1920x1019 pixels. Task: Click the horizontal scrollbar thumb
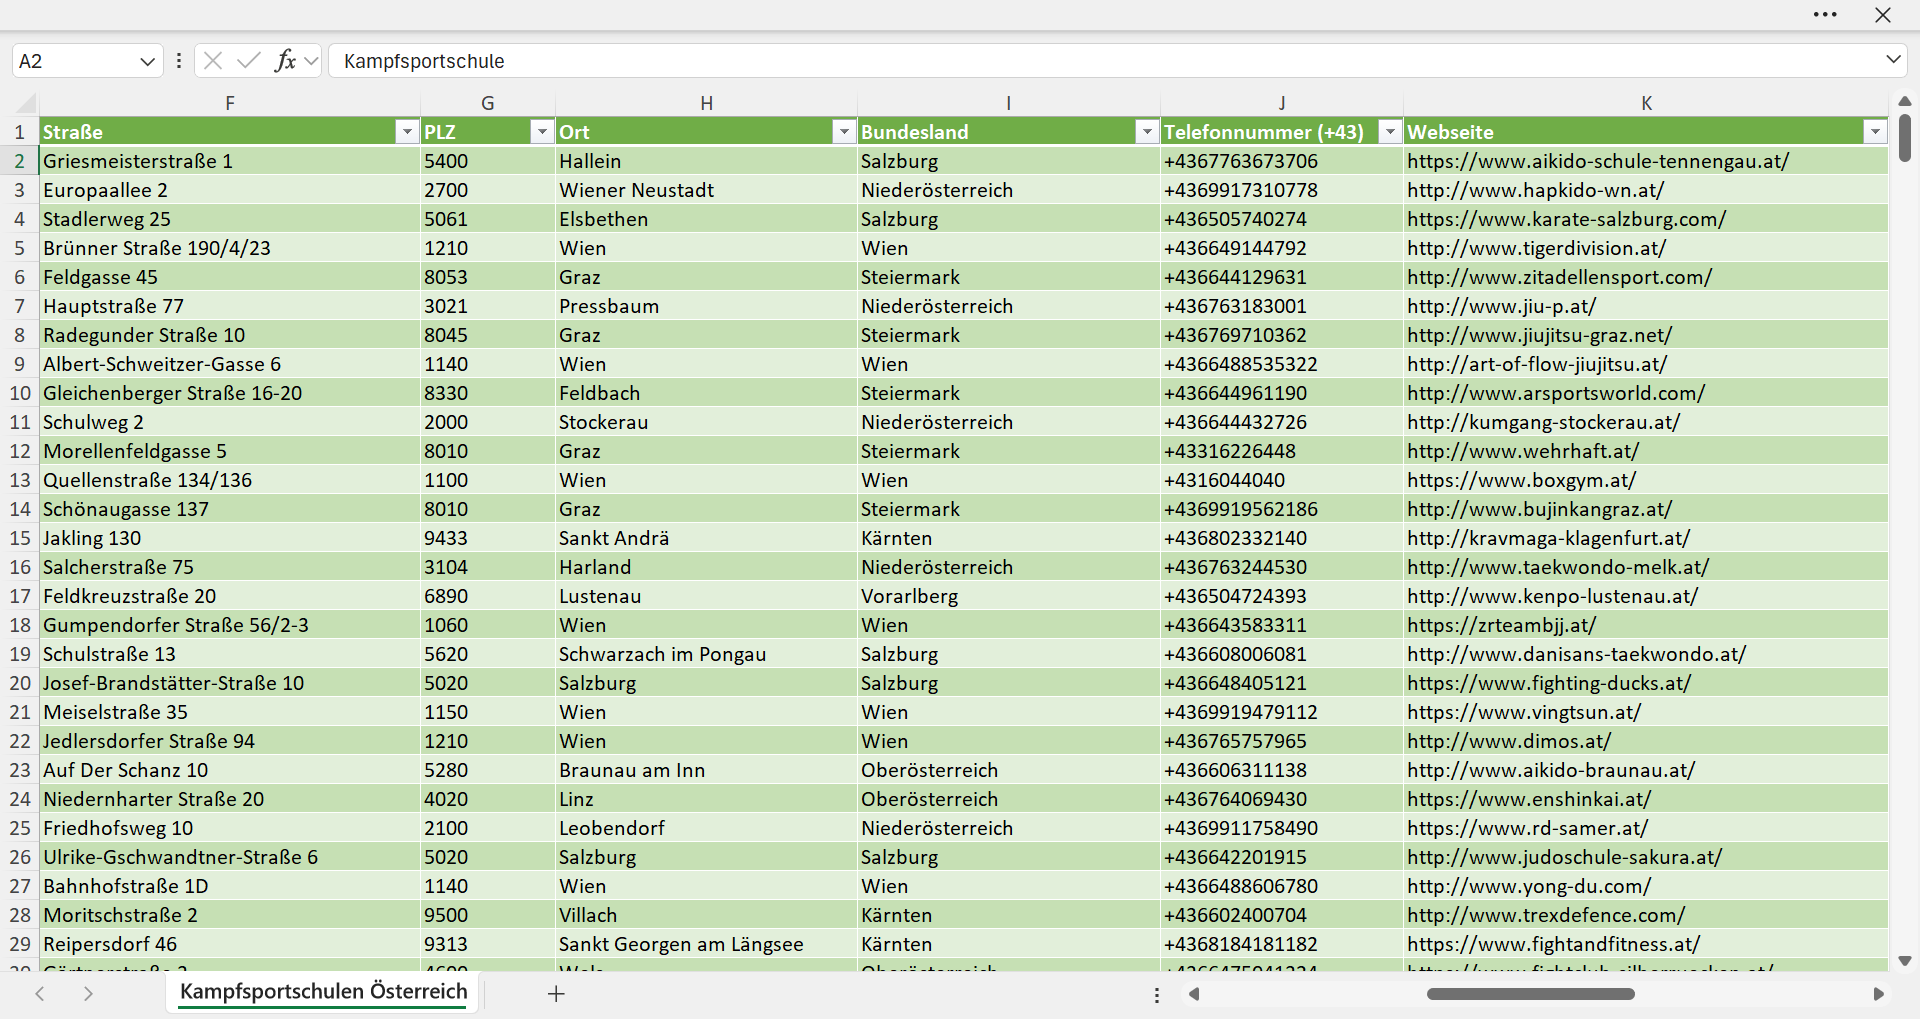[x=1530, y=994]
